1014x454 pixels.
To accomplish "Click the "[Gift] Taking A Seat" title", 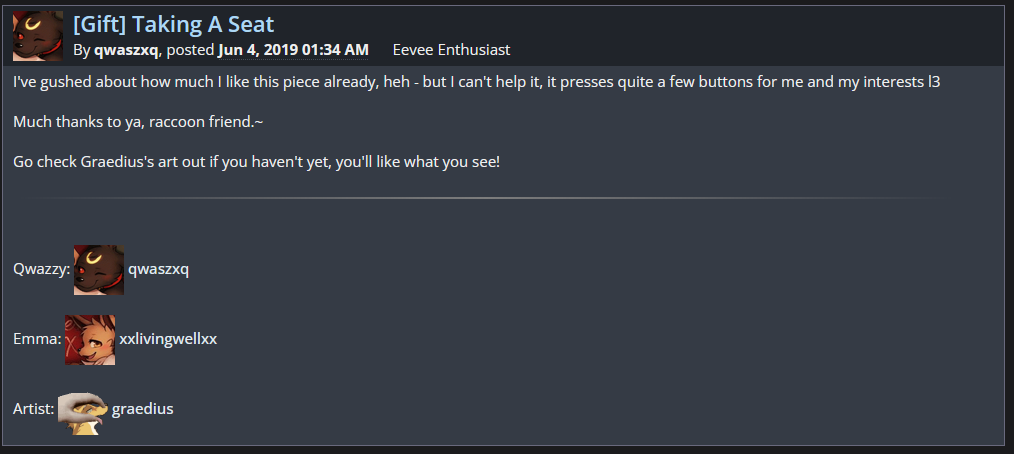I will point(173,24).
